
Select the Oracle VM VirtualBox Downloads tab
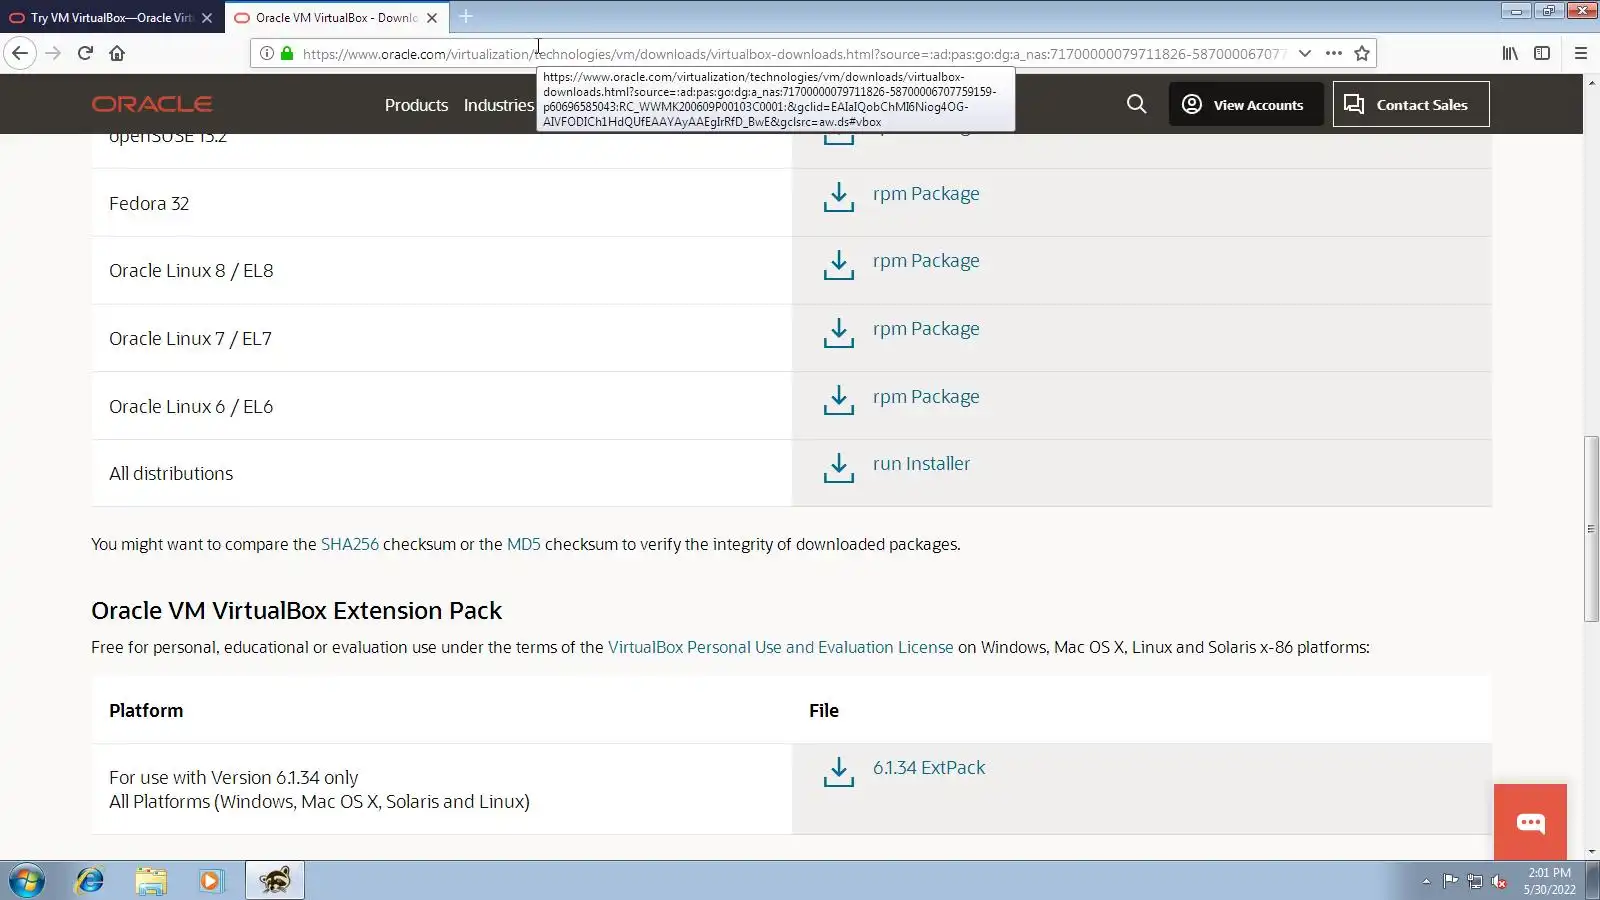(x=336, y=18)
